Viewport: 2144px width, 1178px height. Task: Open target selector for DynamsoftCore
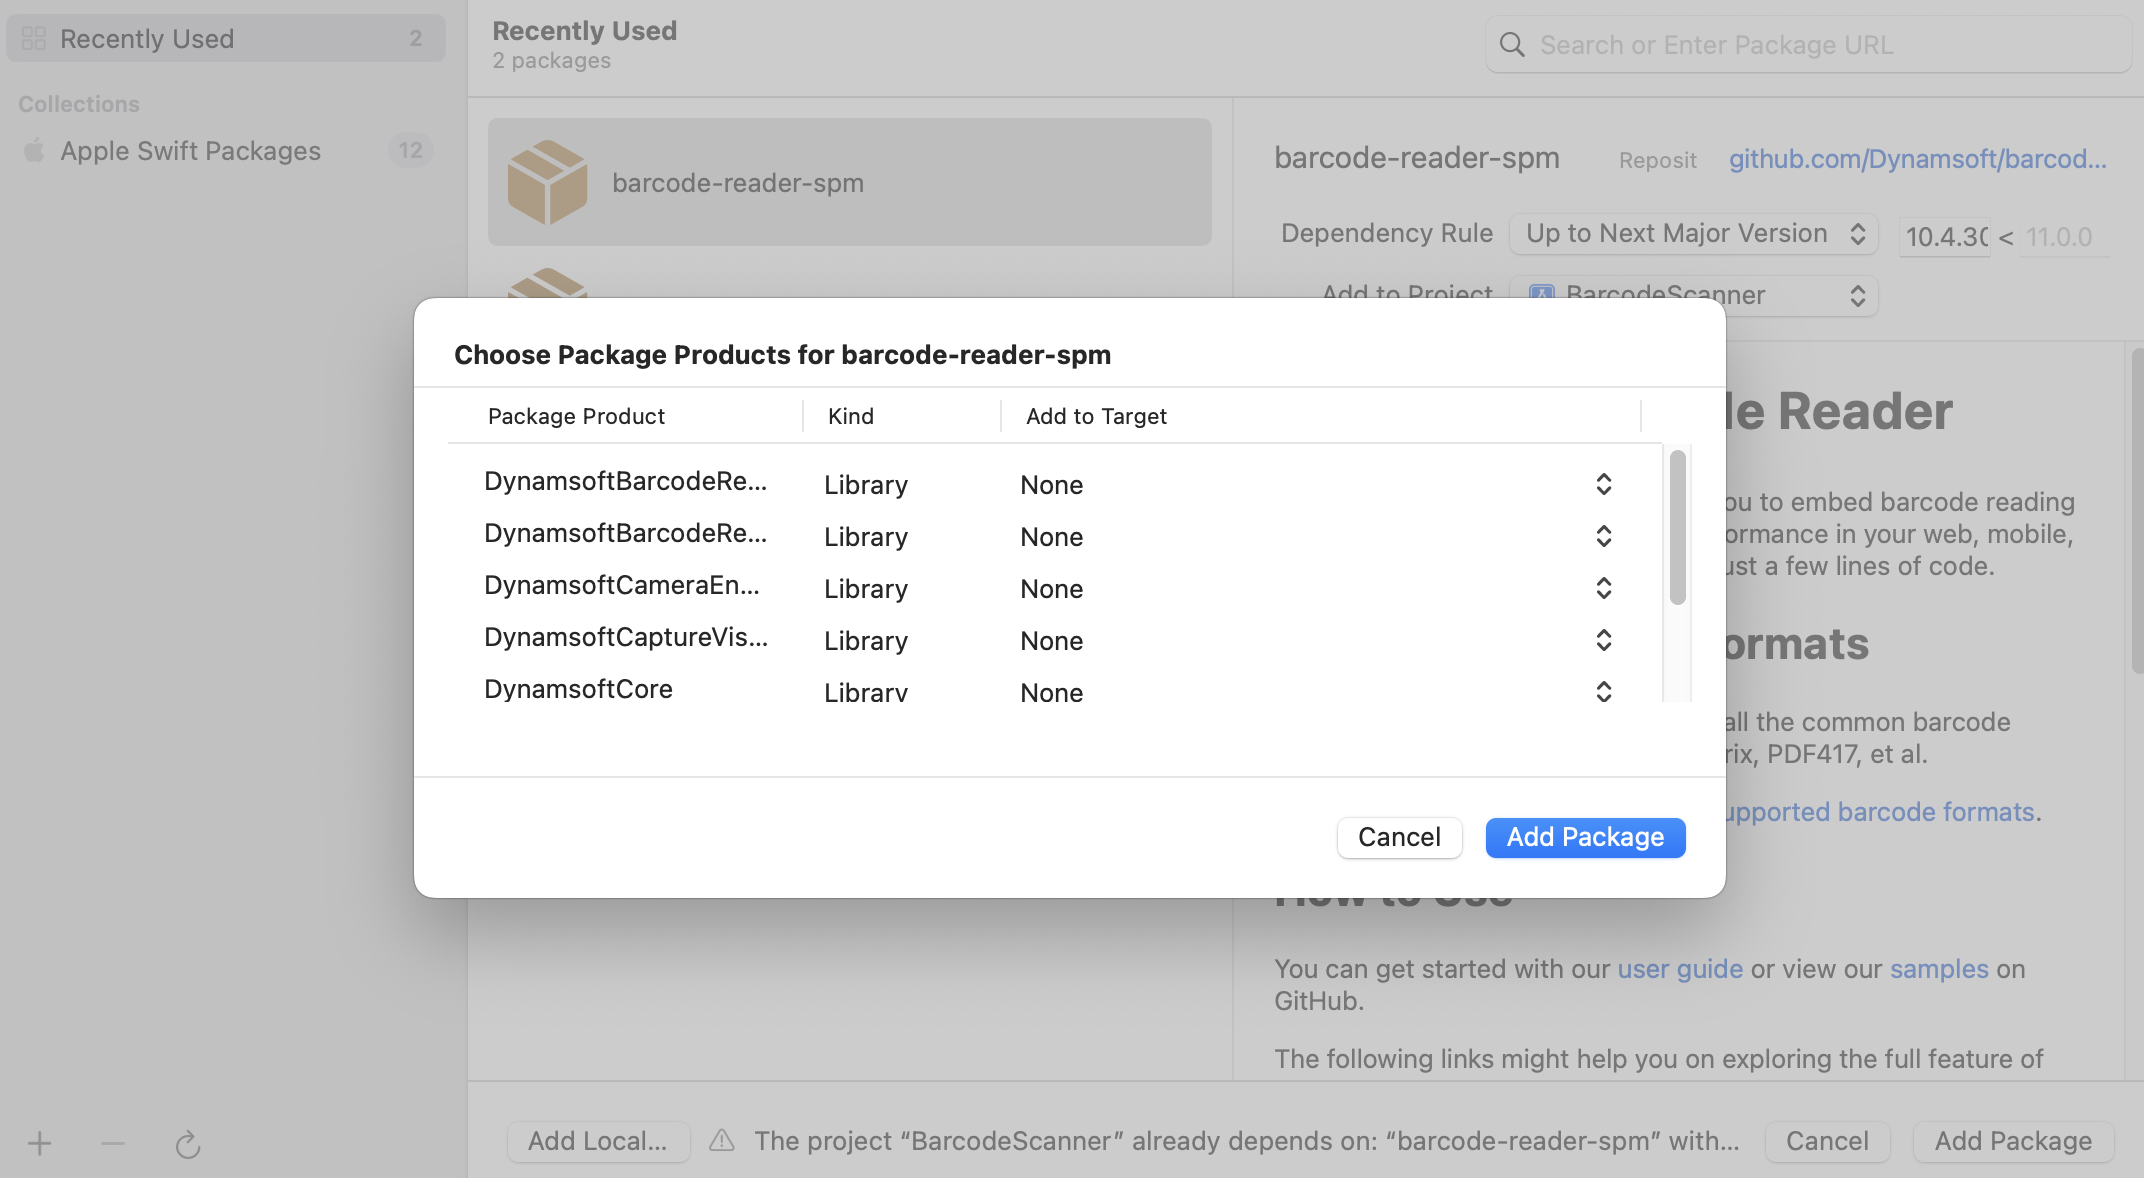pos(1603,691)
